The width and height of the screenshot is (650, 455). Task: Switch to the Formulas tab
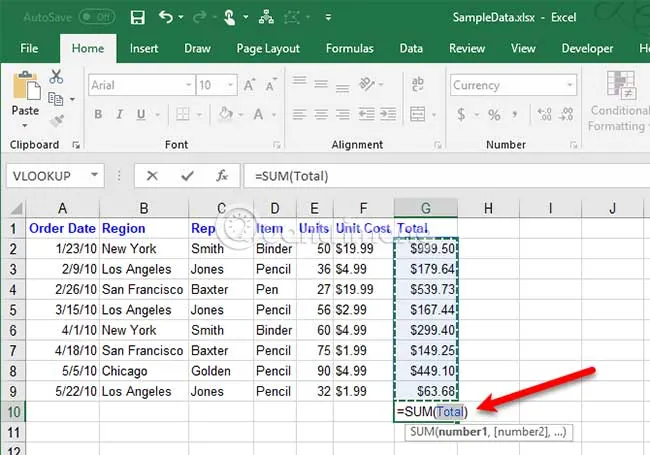coord(349,48)
